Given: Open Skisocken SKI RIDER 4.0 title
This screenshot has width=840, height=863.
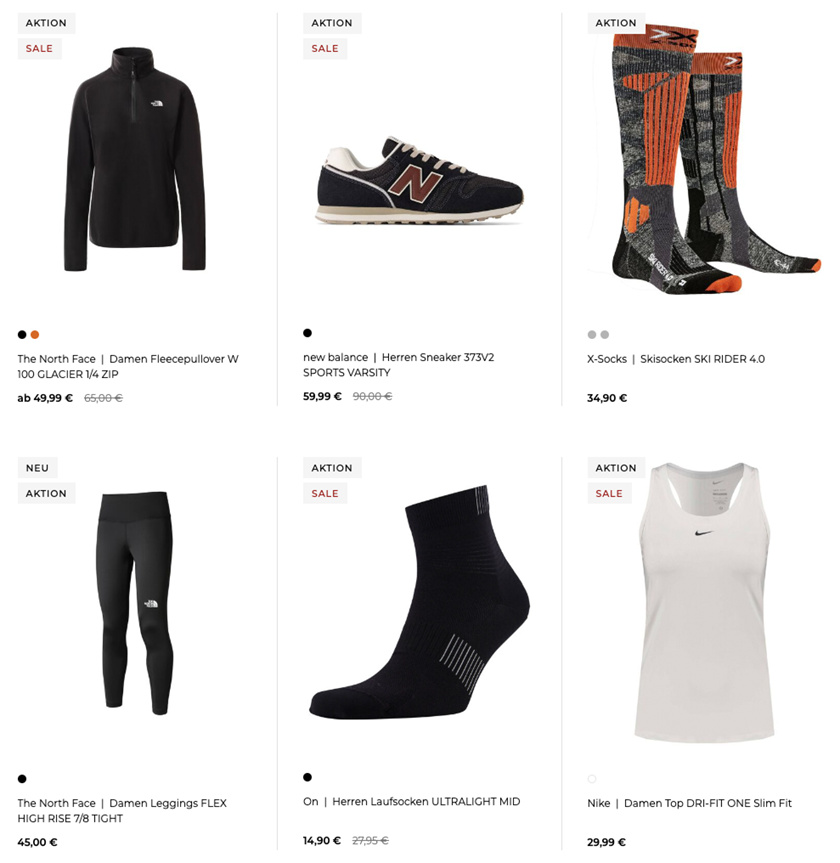Looking at the screenshot, I should click(676, 359).
